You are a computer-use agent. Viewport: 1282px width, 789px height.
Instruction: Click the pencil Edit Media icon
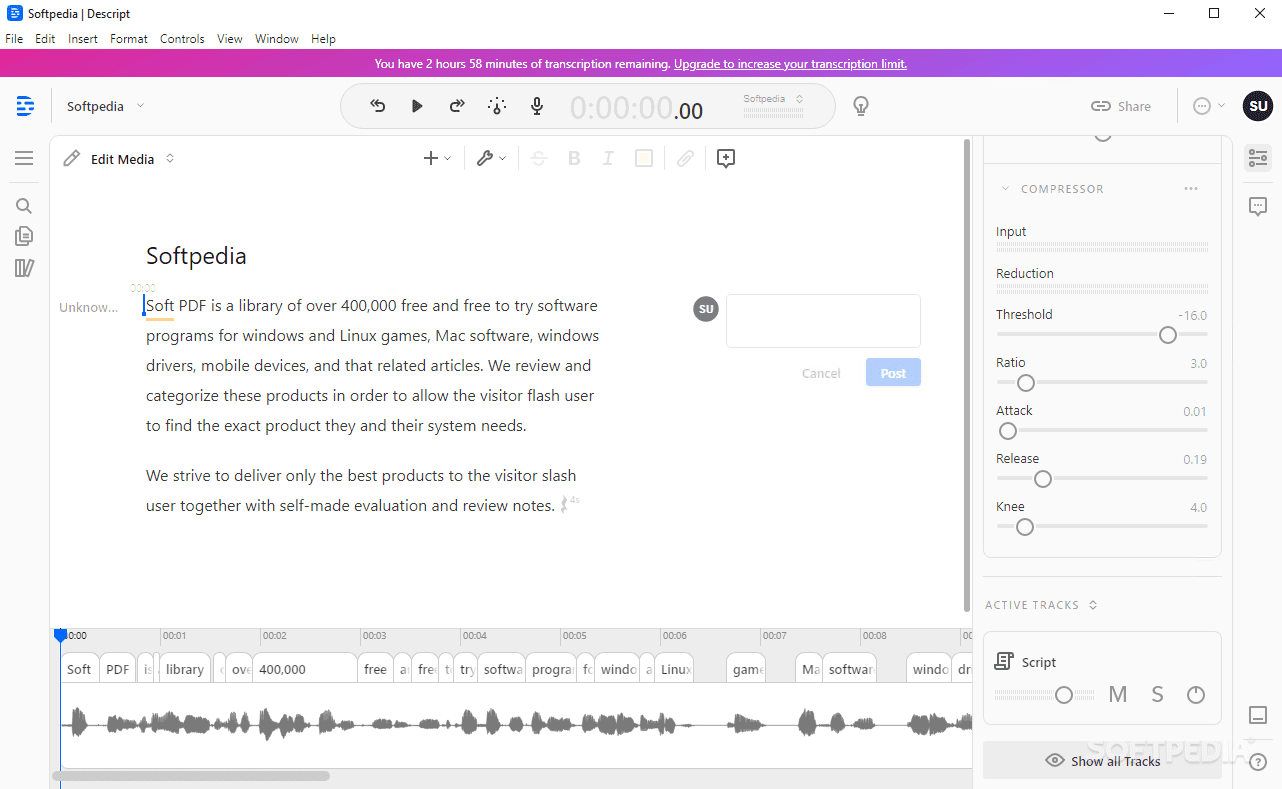71,158
